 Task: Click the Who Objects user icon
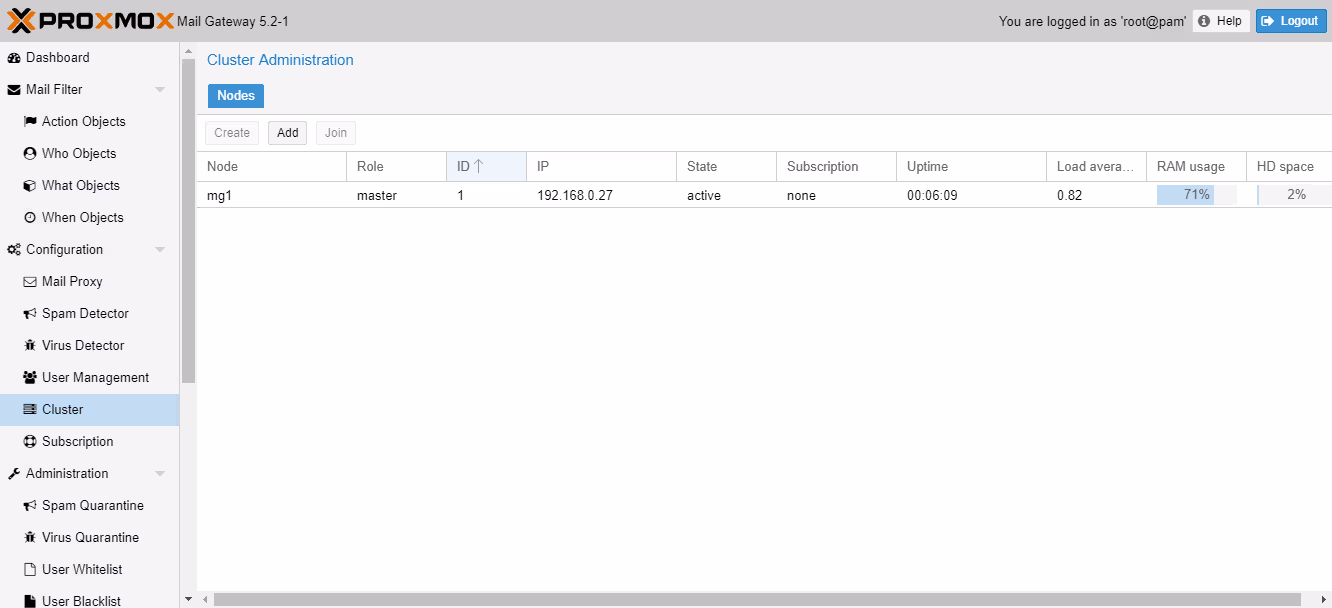[30, 154]
